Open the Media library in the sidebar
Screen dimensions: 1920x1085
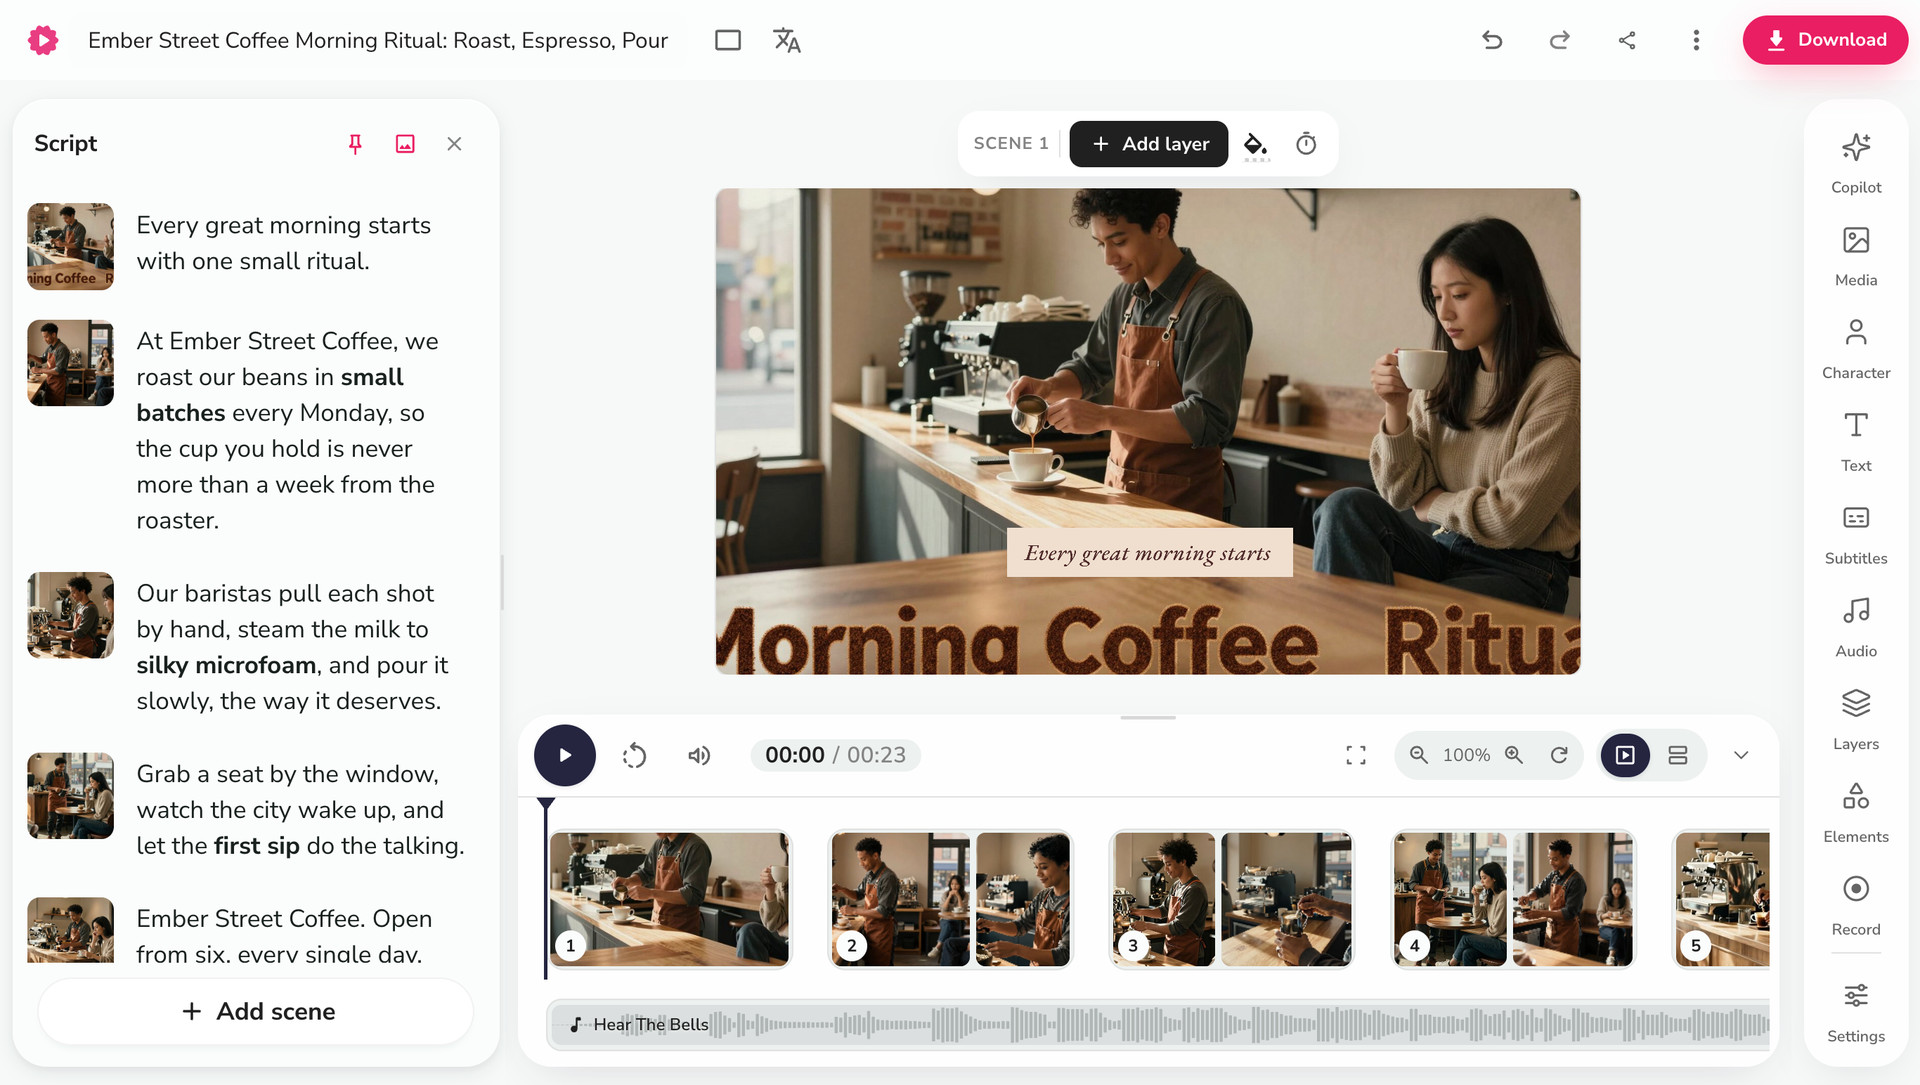tap(1856, 257)
